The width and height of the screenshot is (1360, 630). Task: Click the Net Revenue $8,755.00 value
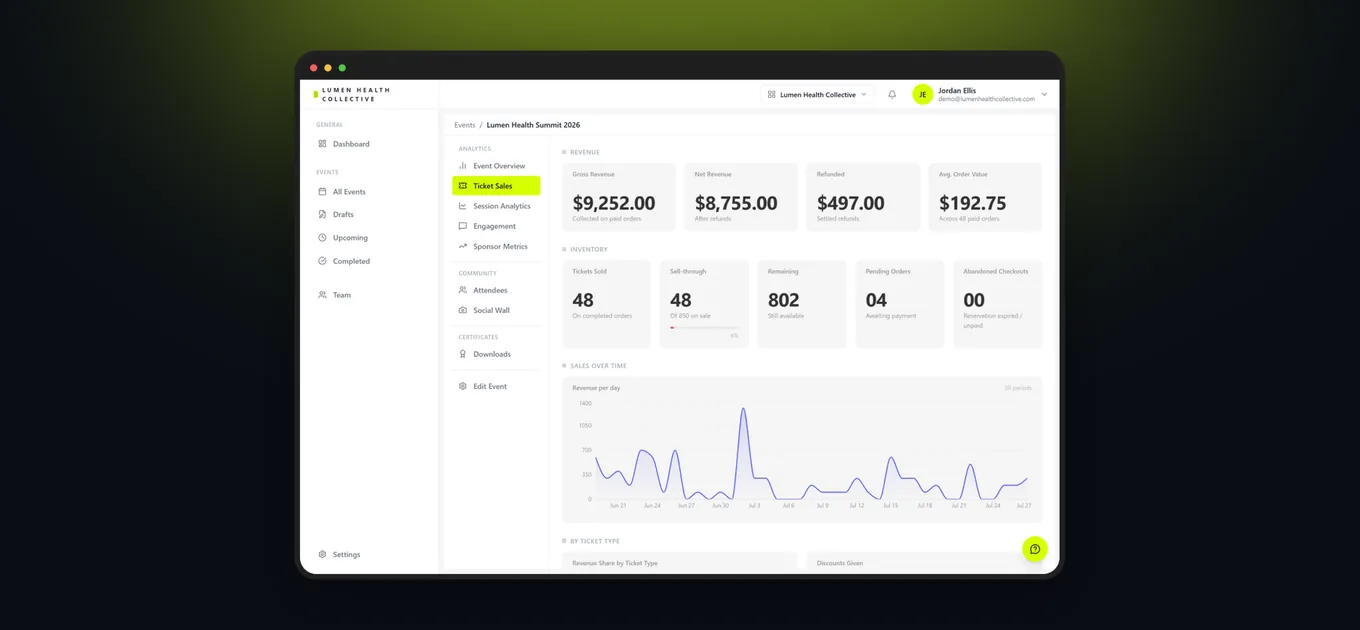(736, 203)
